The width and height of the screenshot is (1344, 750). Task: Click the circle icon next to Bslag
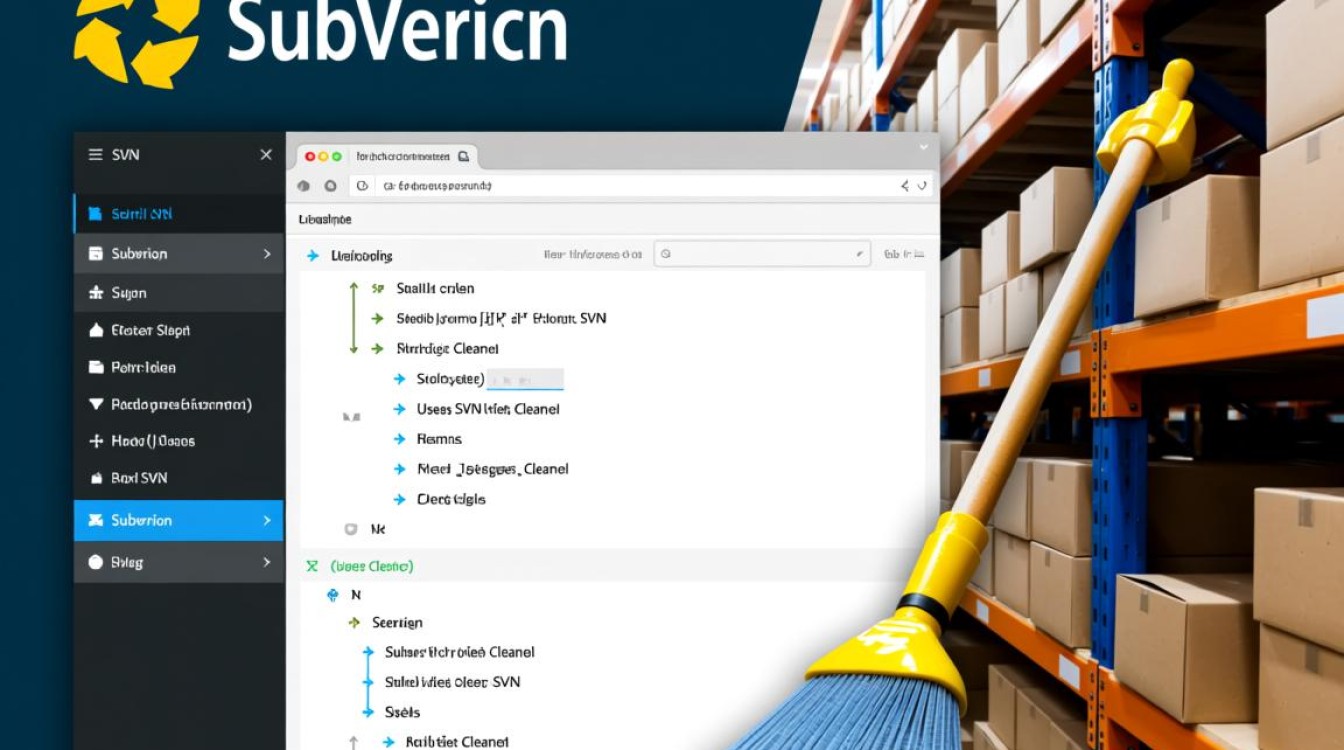pyautogui.click(x=96, y=562)
